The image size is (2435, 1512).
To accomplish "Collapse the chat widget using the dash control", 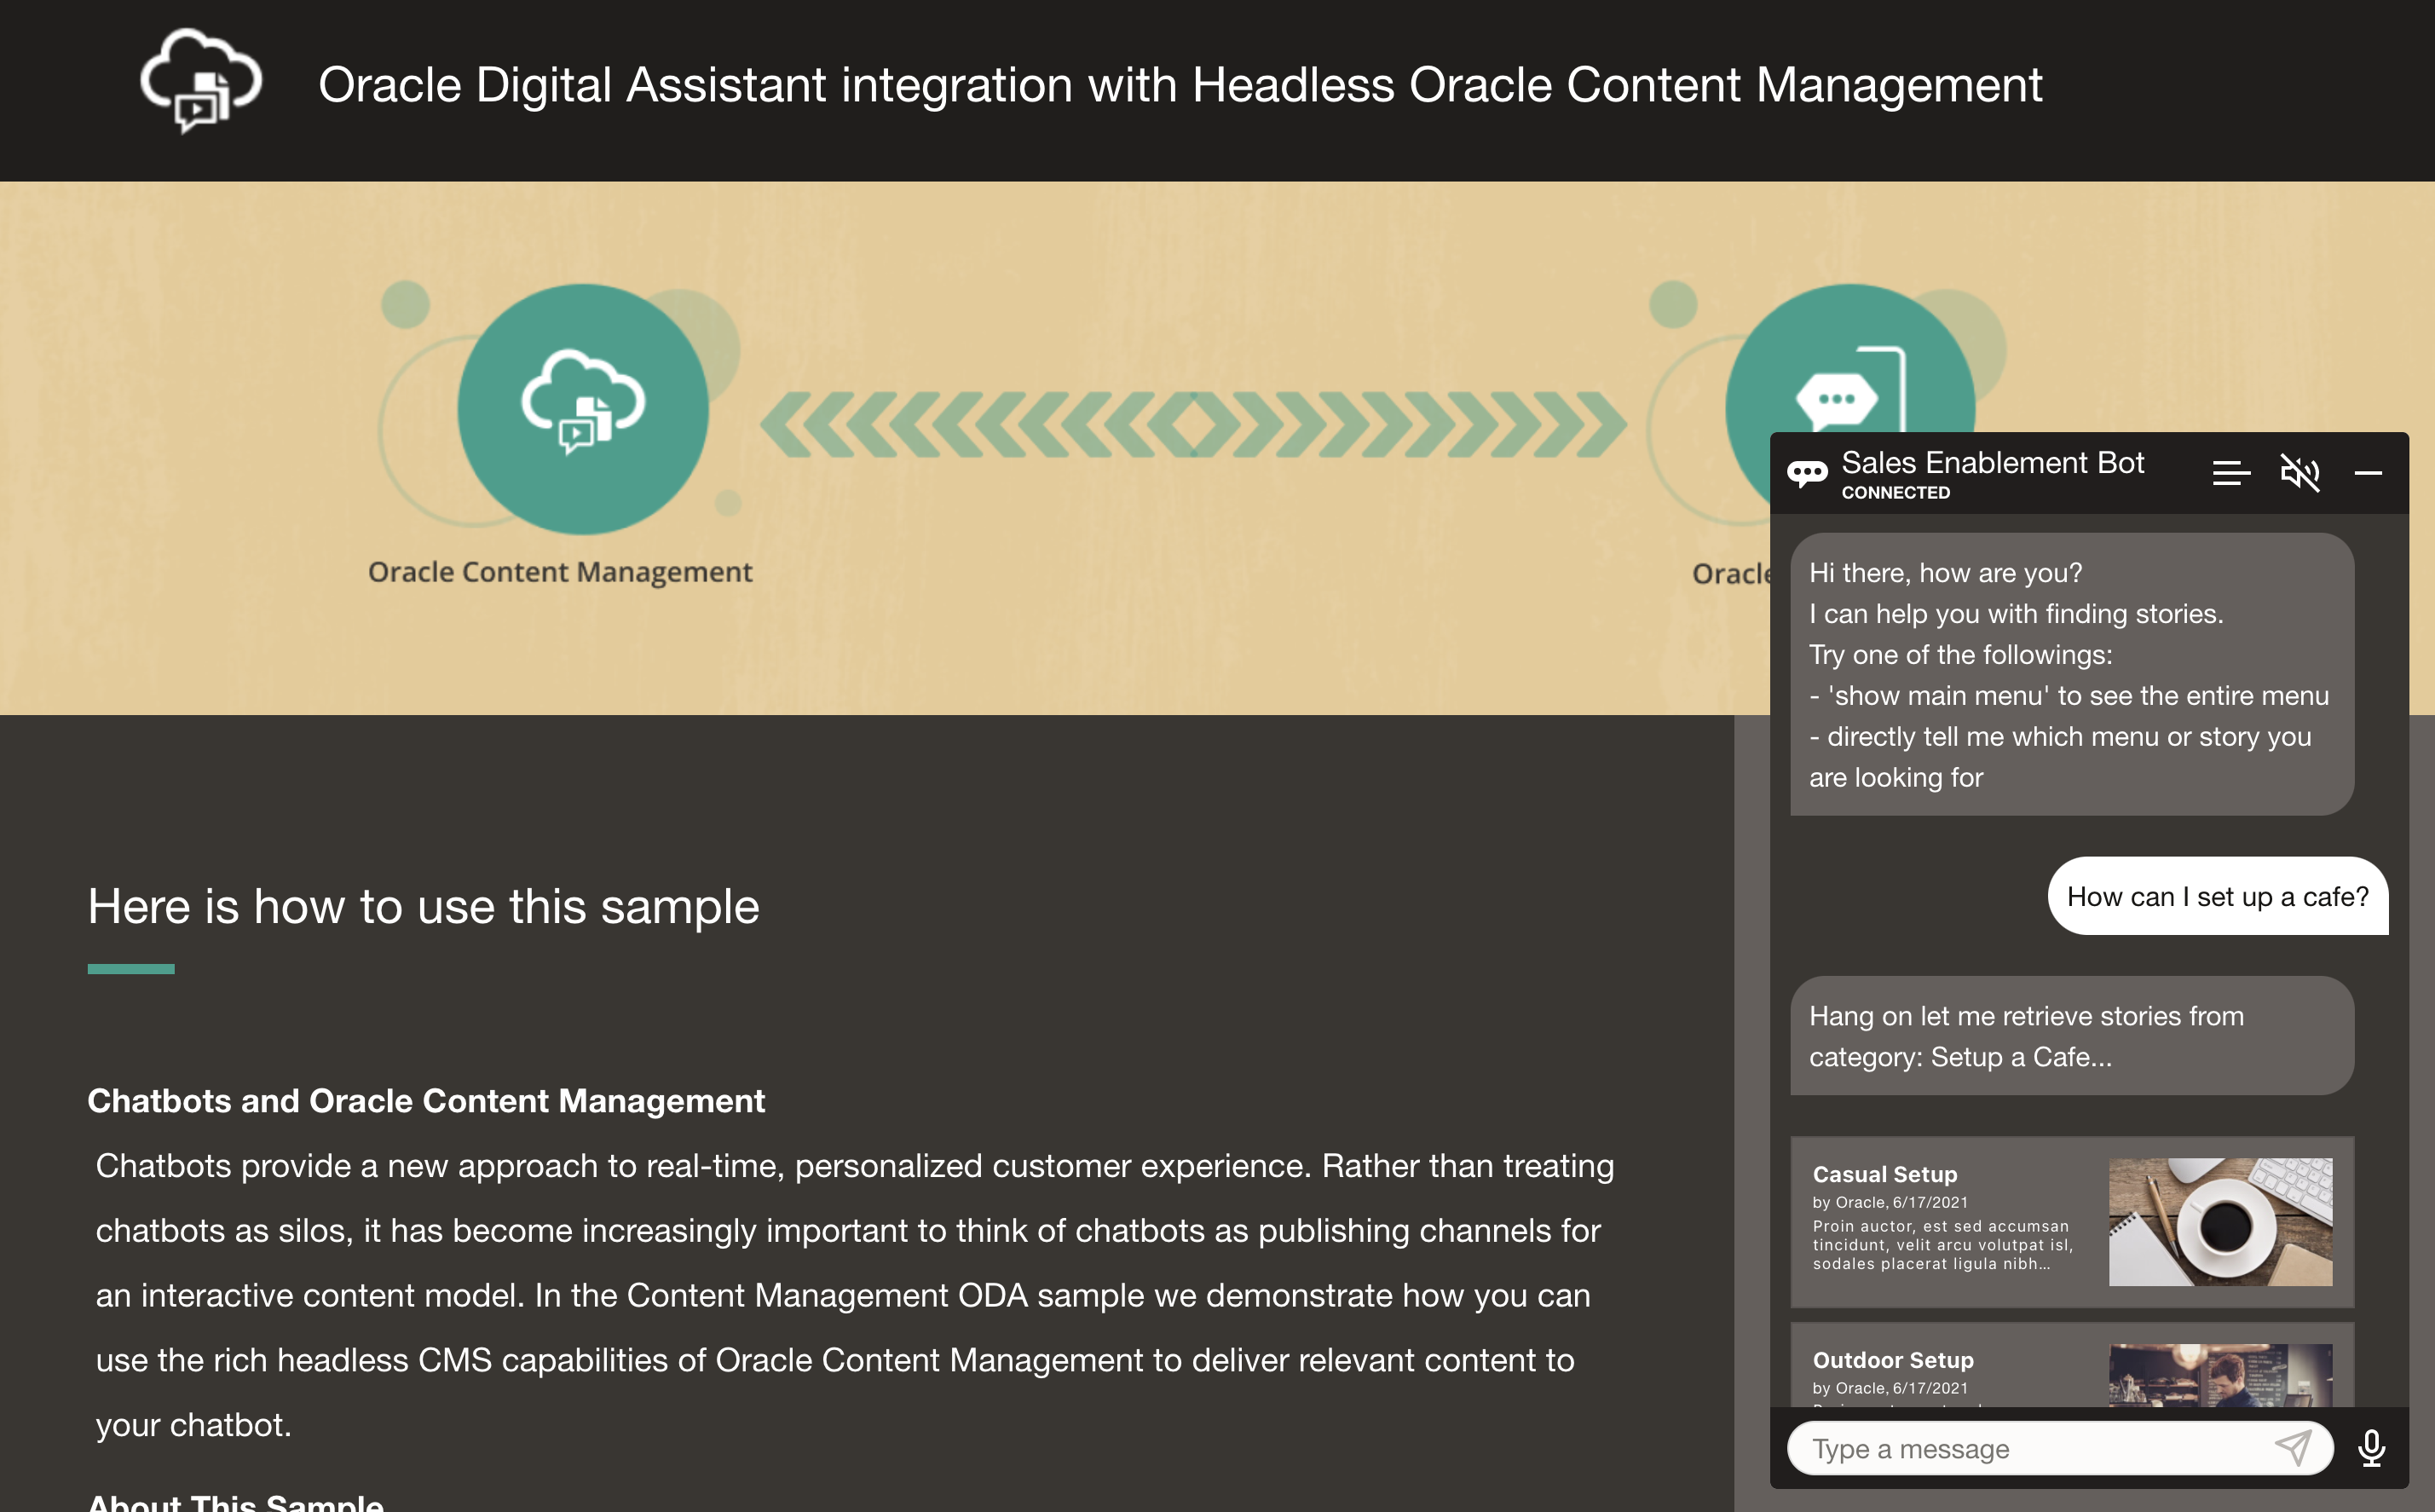I will pyautogui.click(x=2372, y=474).
